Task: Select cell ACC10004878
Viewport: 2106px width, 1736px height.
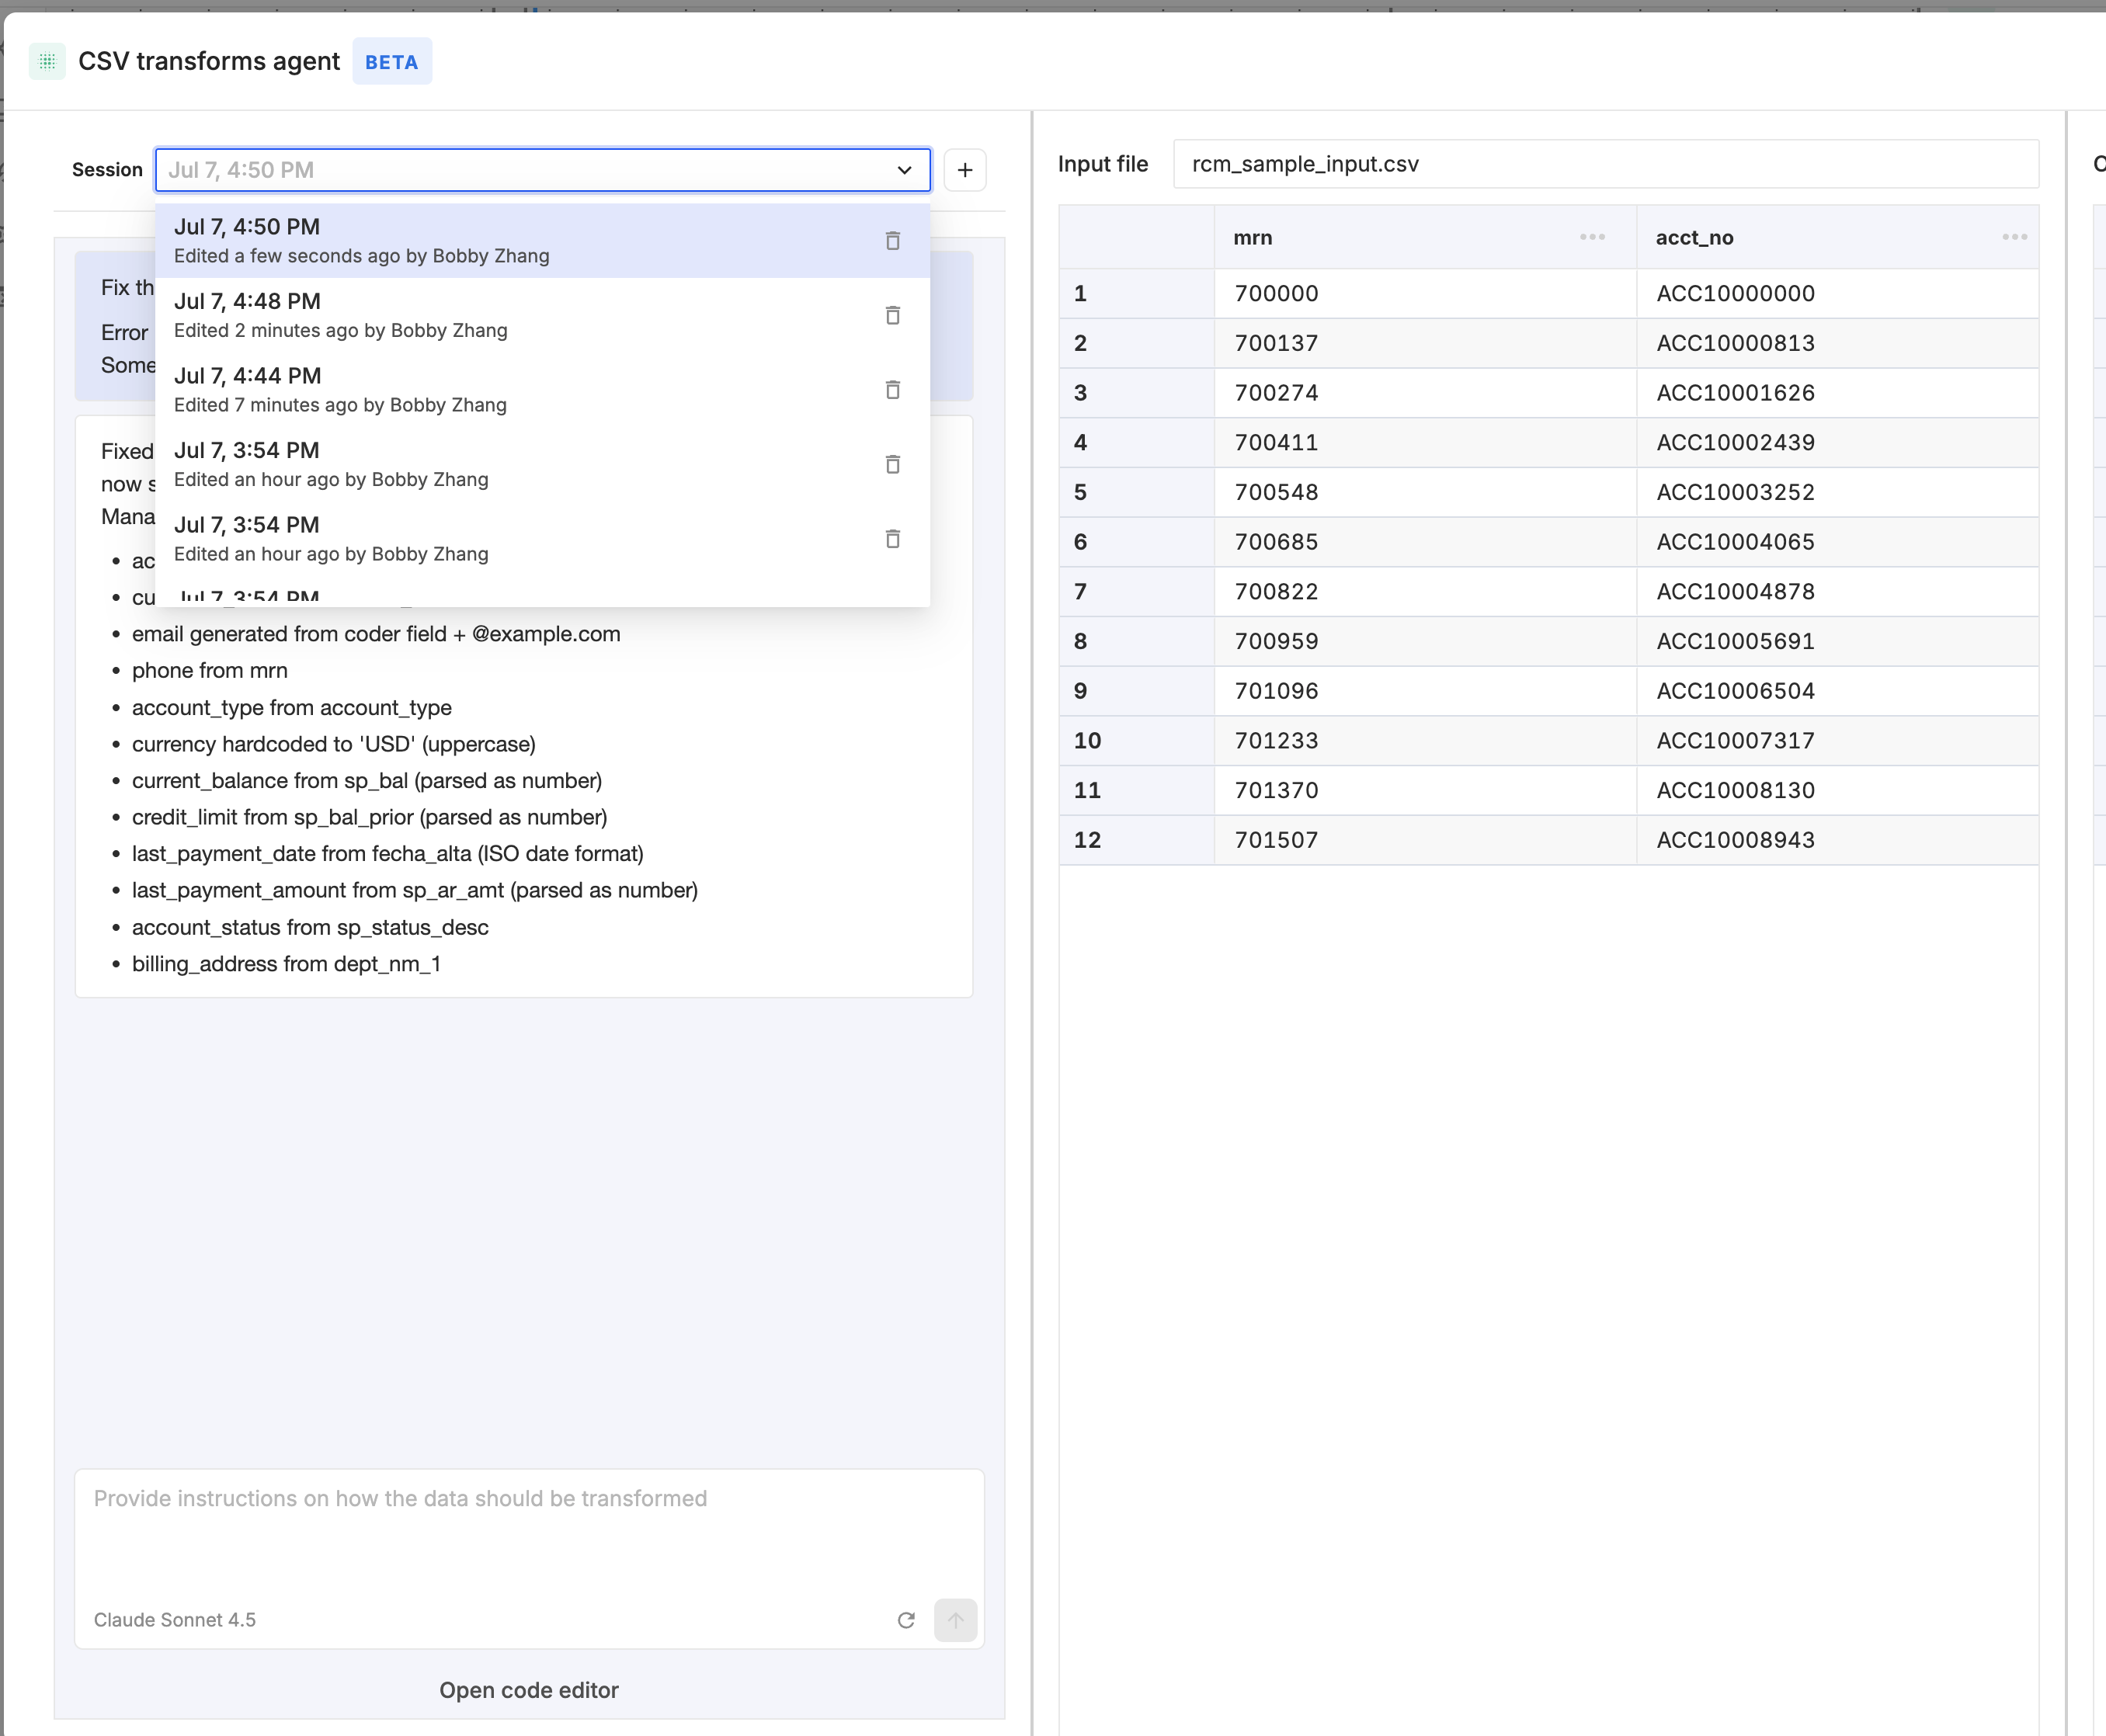Action: 1837,592
